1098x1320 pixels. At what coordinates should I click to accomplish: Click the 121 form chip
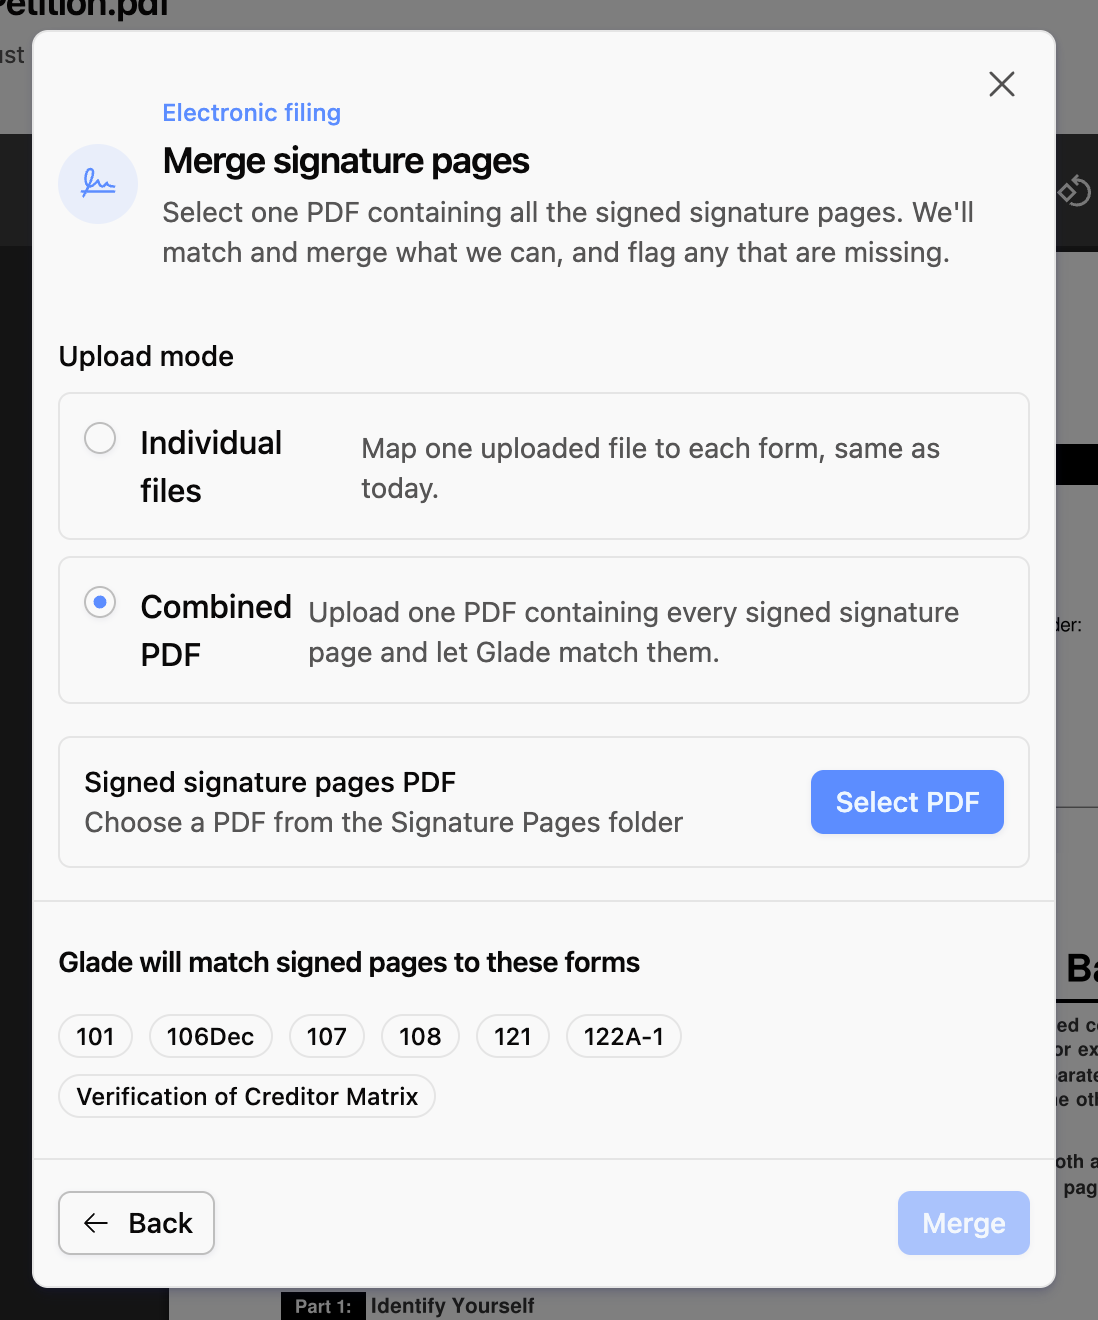click(x=513, y=1036)
